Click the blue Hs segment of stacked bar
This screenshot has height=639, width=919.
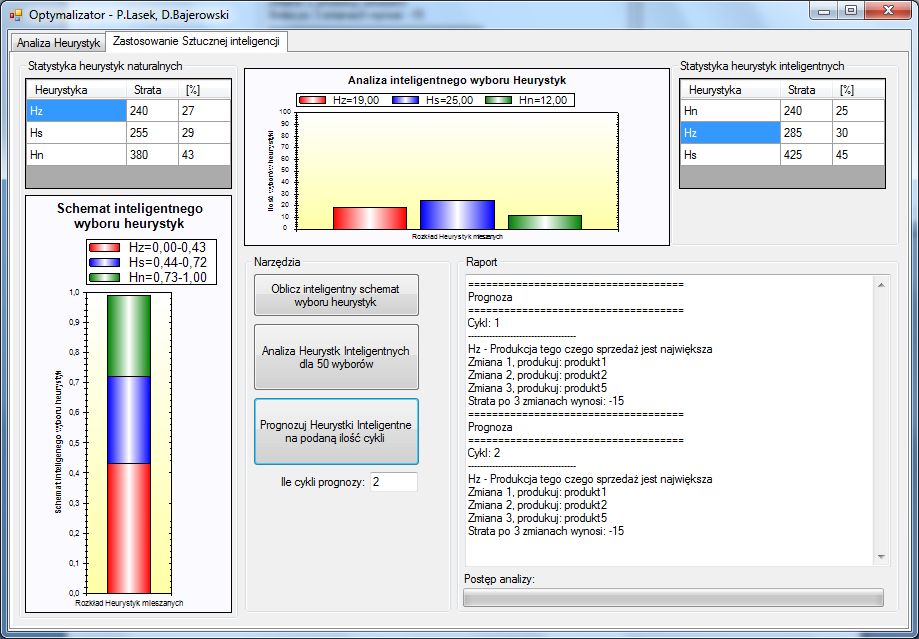[129, 420]
